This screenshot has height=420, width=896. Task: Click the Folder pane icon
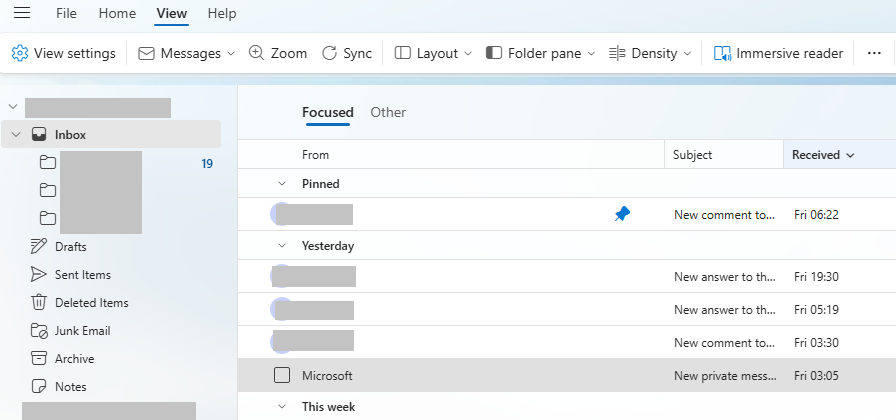(494, 53)
